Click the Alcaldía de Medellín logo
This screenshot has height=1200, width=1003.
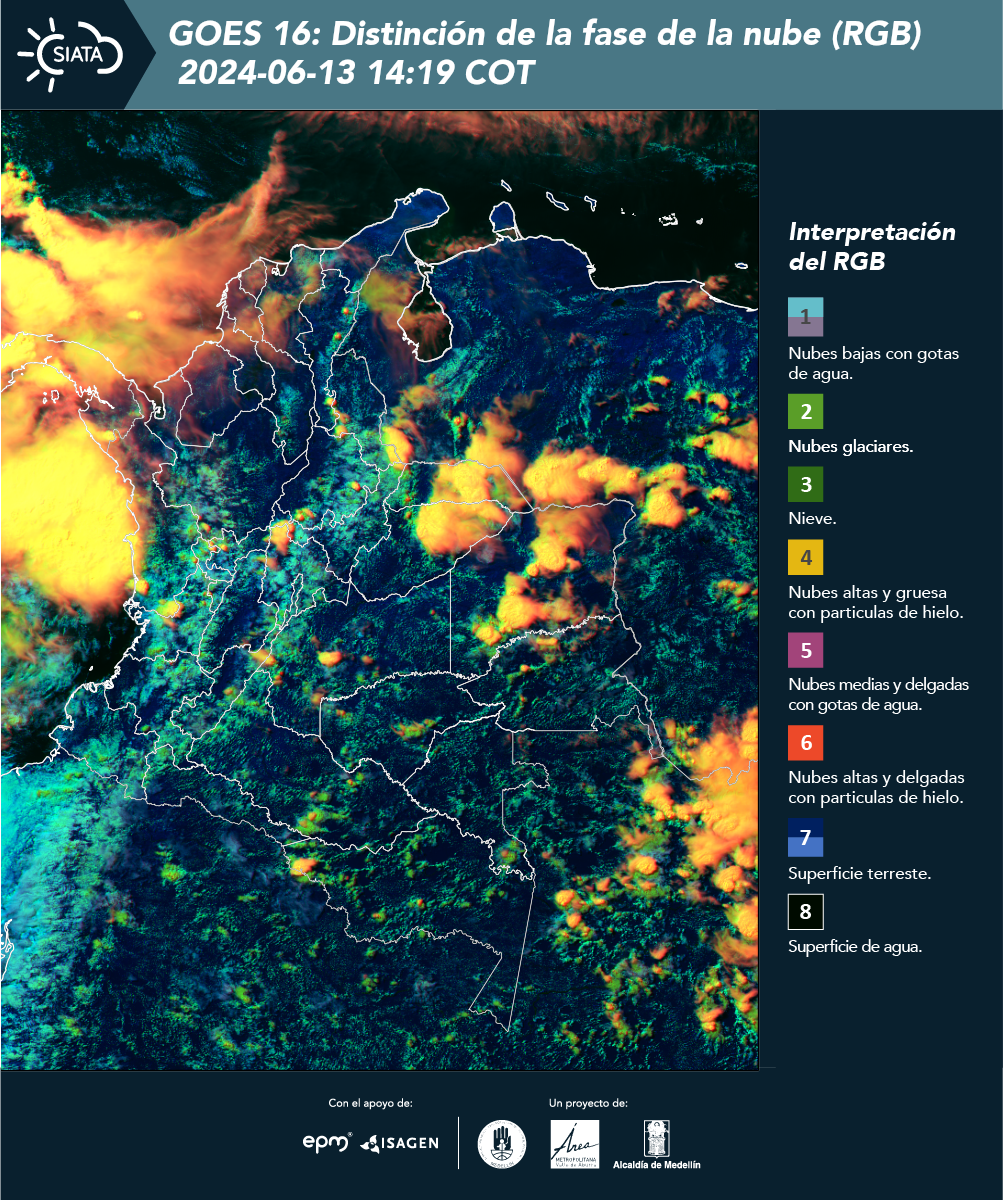pos(656,1144)
